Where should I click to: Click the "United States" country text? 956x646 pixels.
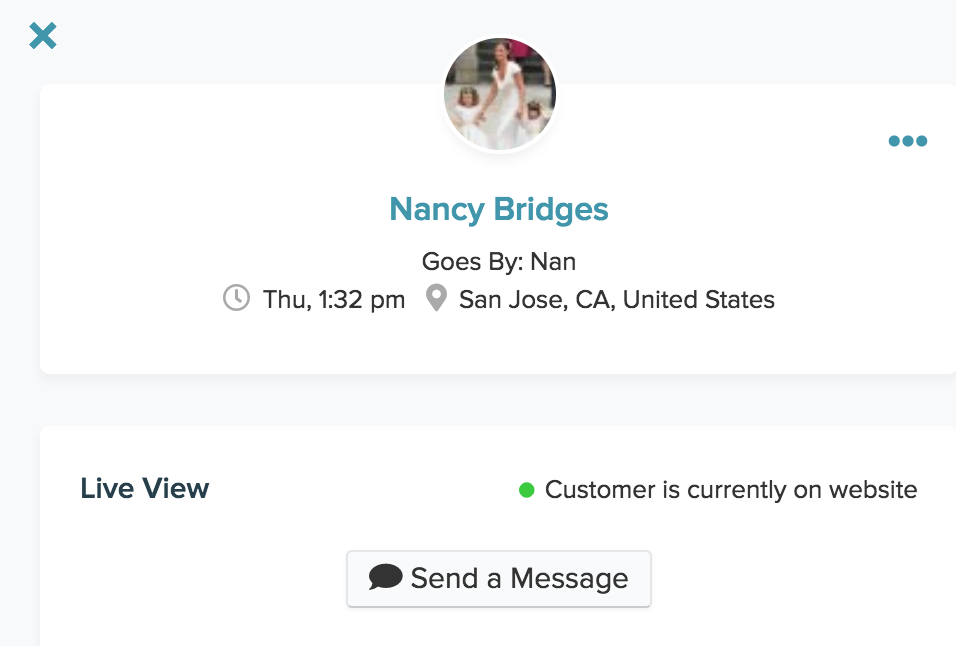pyautogui.click(x=698, y=299)
